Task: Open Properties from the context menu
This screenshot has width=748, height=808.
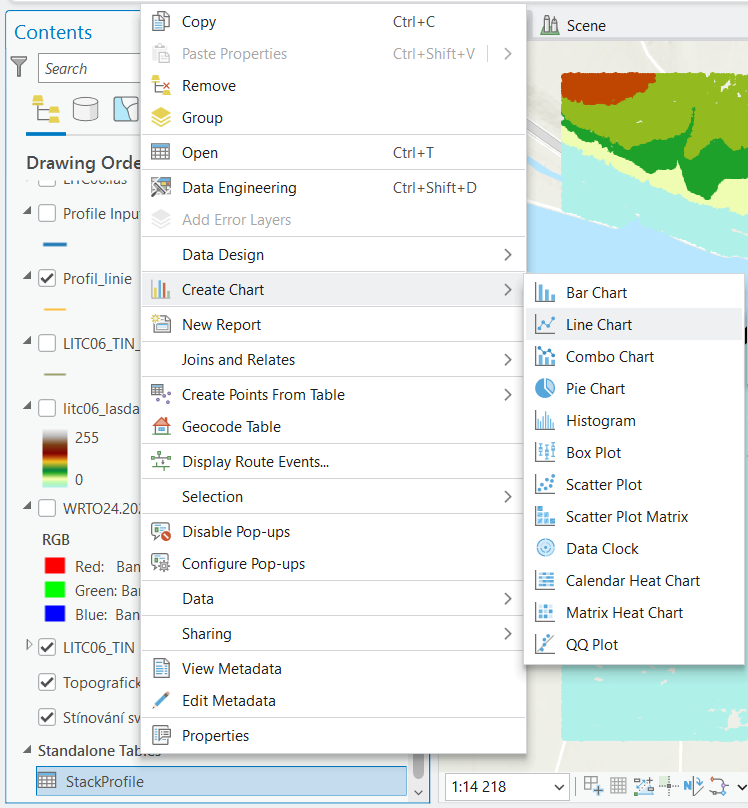Action: 215,736
